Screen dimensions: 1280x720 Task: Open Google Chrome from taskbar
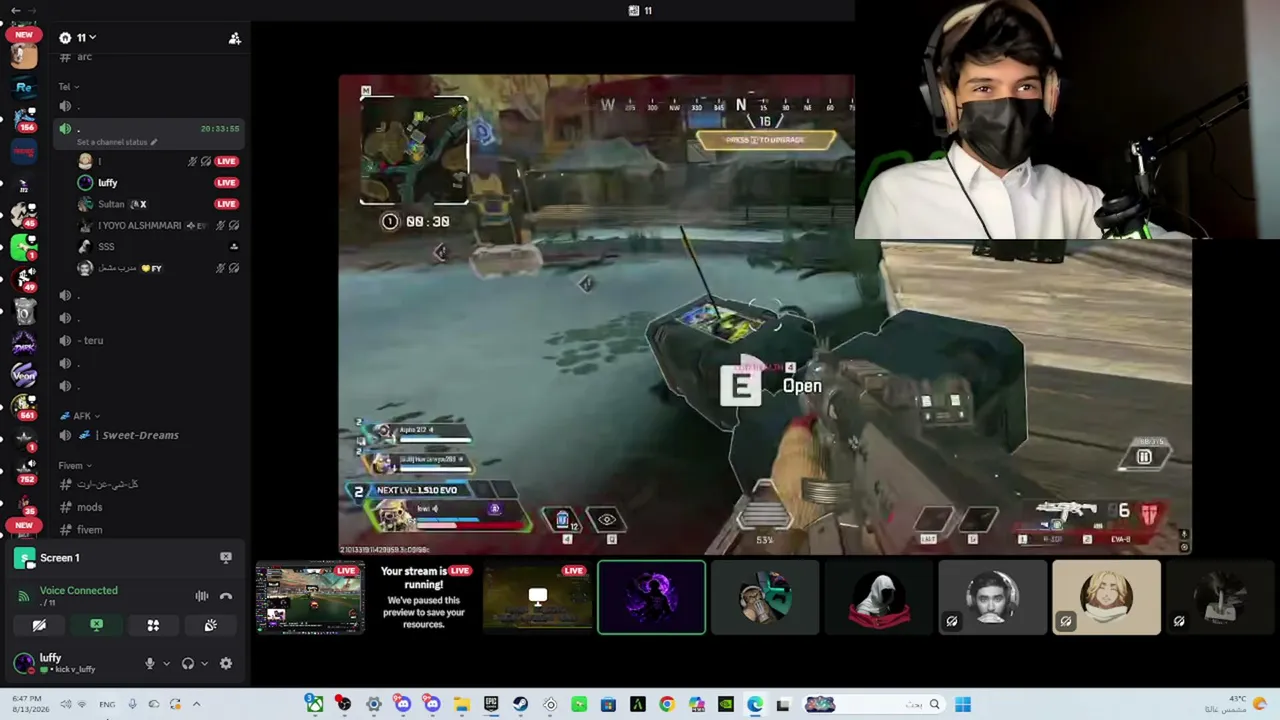tap(667, 704)
